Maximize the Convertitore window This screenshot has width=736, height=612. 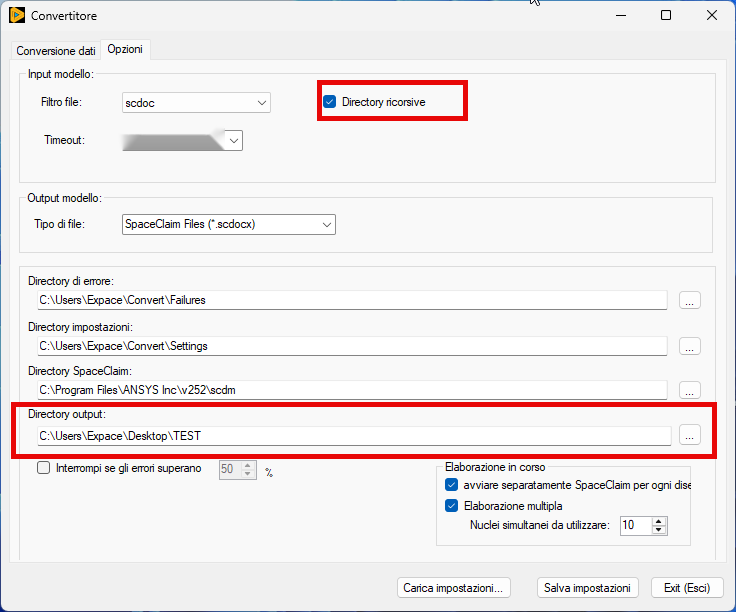point(666,16)
